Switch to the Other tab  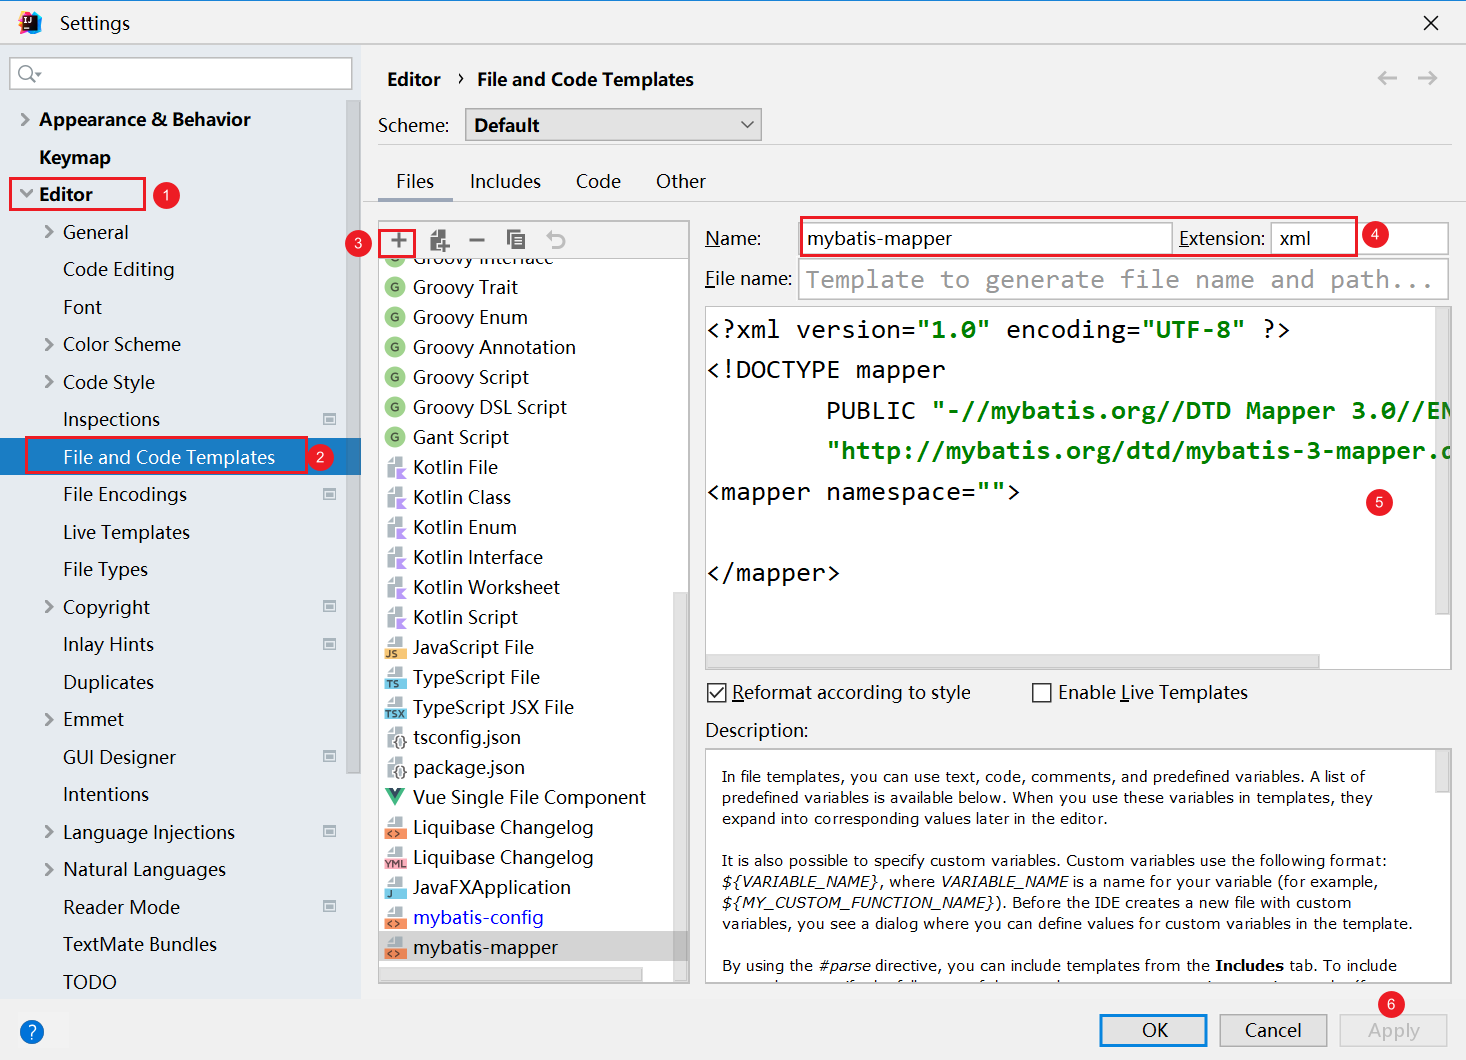pyautogui.click(x=681, y=181)
